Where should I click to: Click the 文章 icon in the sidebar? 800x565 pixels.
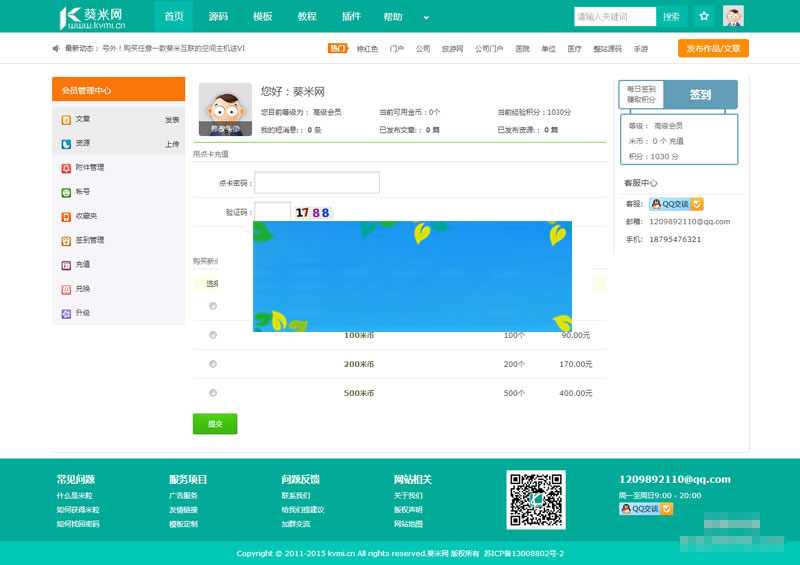66,119
